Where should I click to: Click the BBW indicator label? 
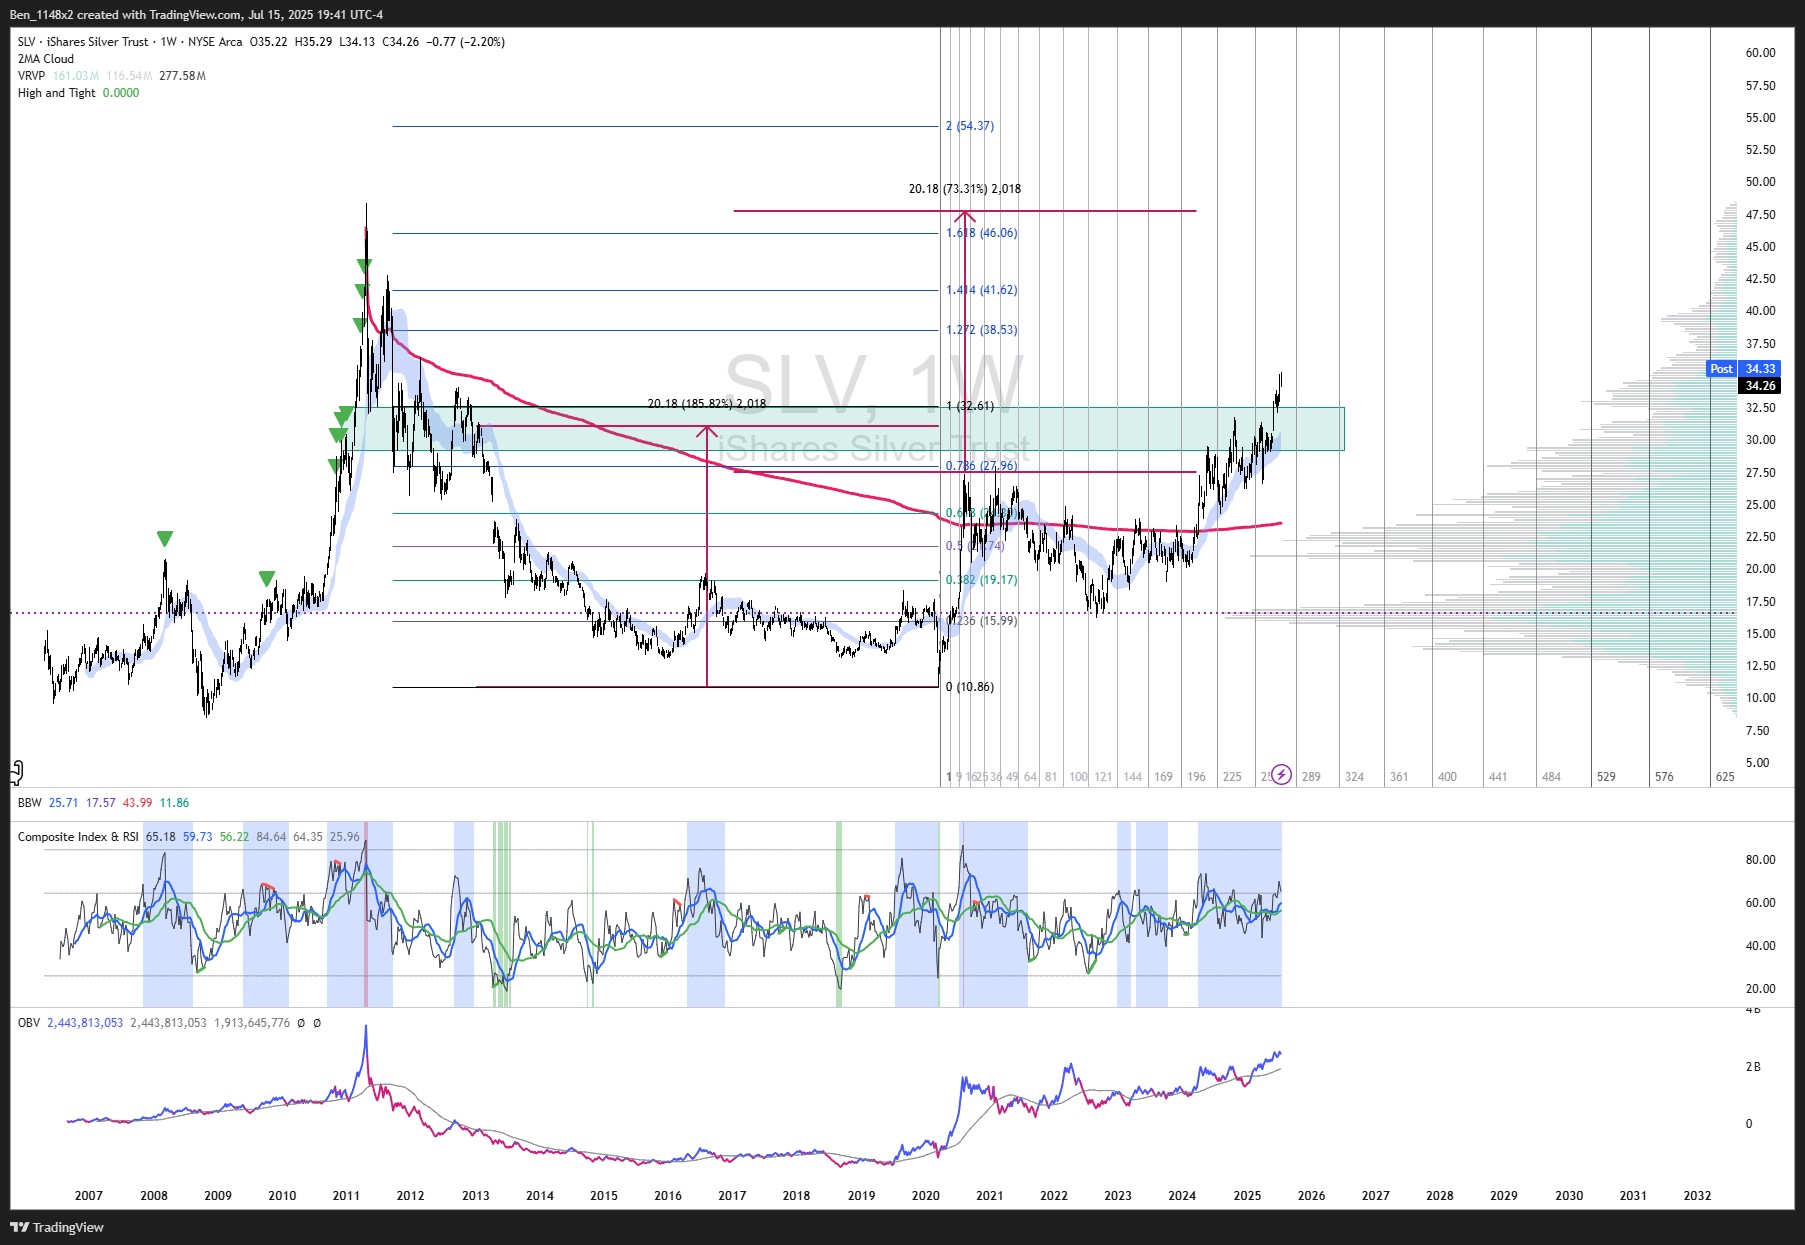coord(29,803)
